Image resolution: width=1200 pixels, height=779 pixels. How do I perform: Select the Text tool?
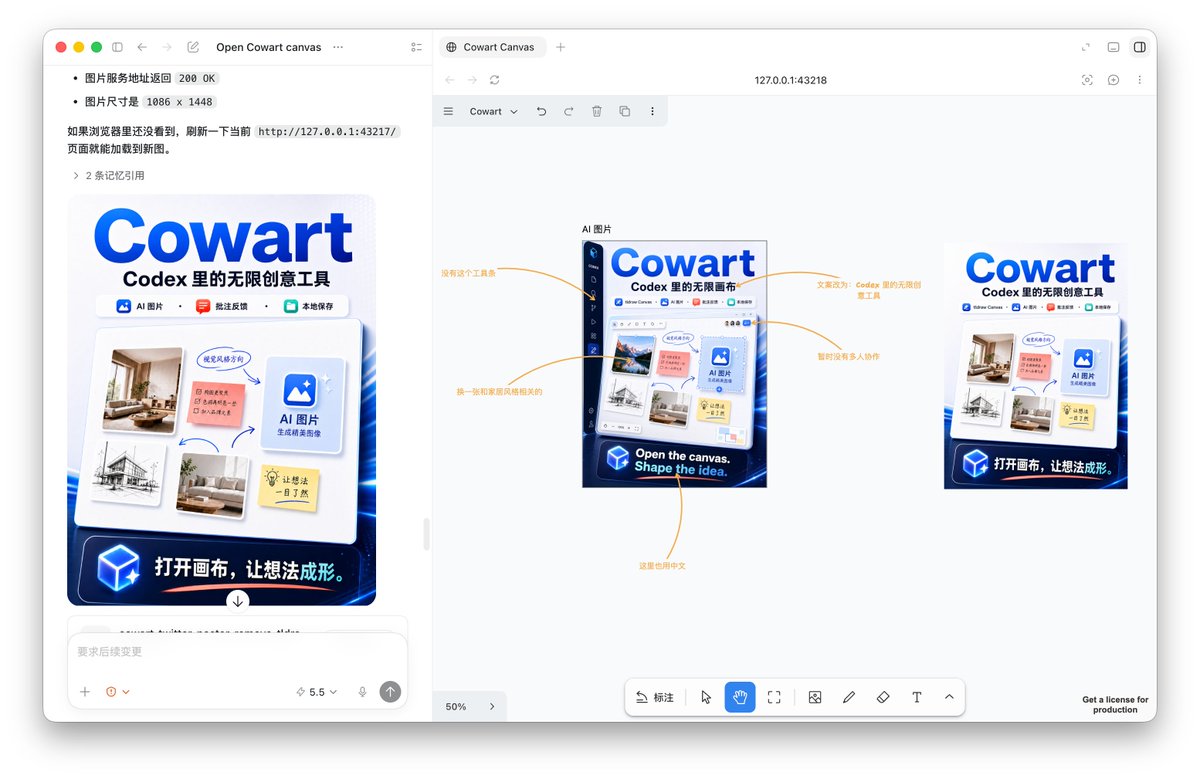pyautogui.click(x=916, y=697)
